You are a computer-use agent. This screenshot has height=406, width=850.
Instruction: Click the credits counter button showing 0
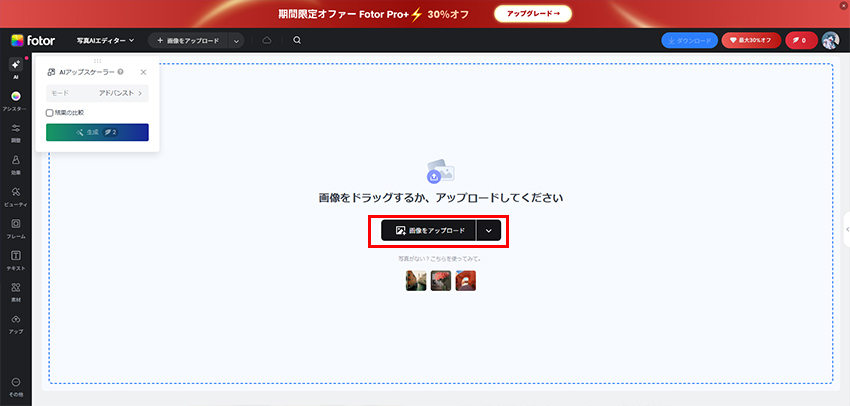click(801, 41)
